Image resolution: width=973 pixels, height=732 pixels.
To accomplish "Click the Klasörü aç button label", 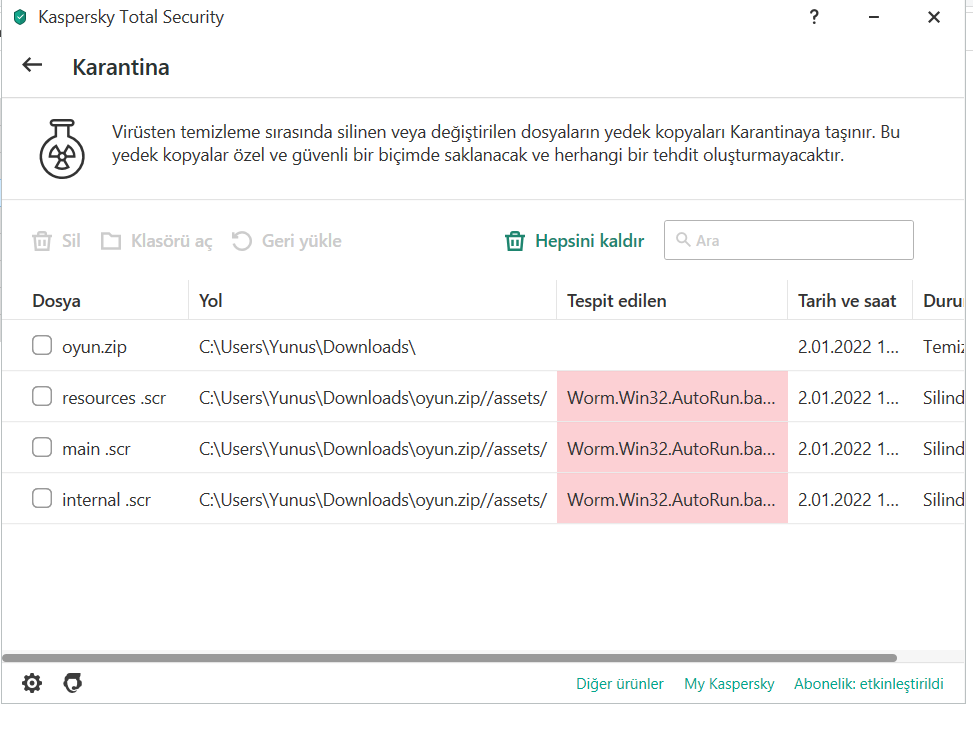I will point(171,241).
